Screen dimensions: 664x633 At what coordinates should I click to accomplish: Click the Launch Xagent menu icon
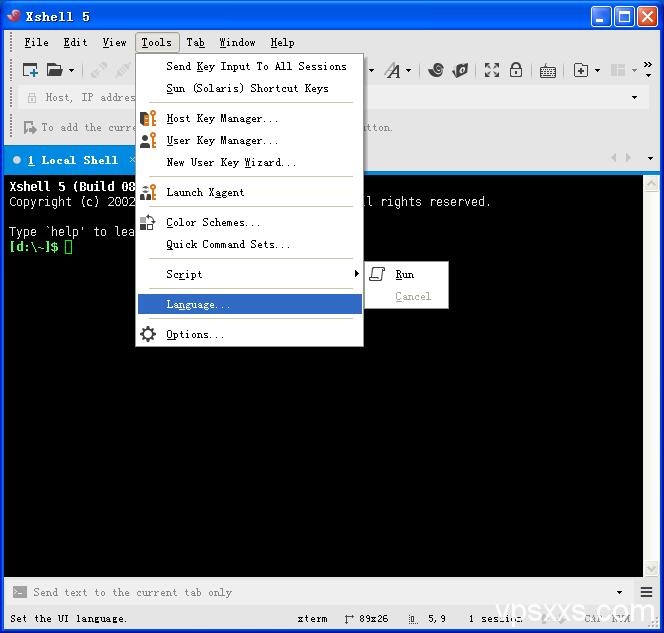point(148,192)
